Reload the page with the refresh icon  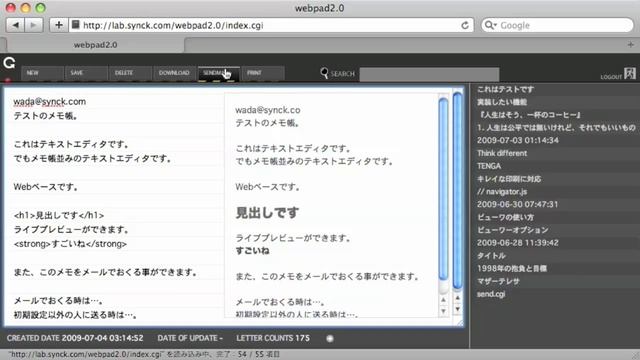point(465,25)
